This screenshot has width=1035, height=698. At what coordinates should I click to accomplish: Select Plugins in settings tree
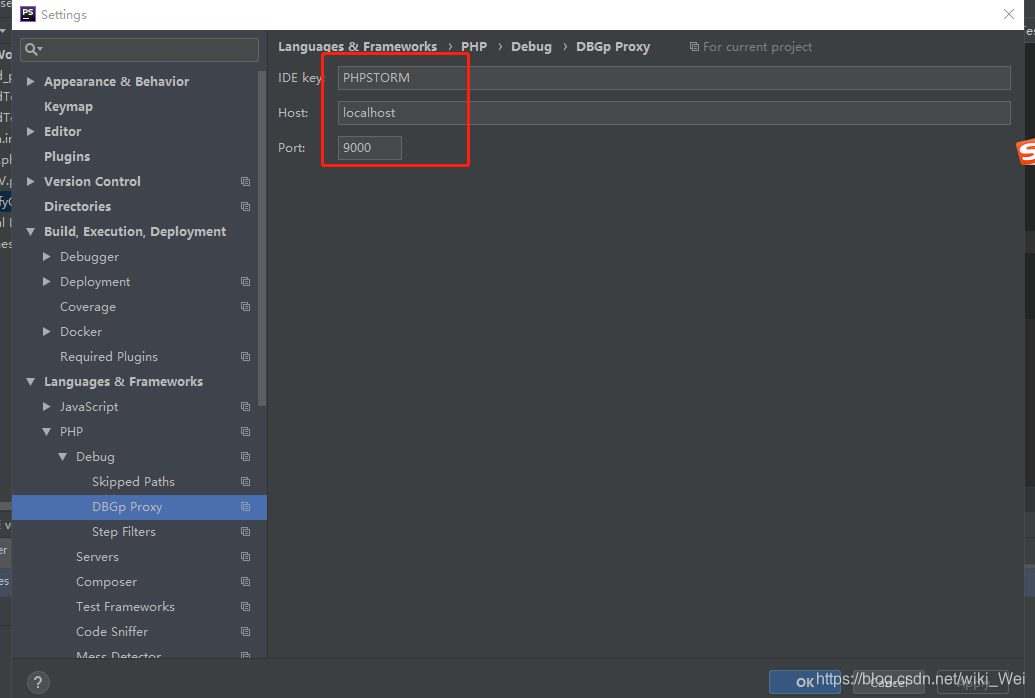click(x=67, y=157)
